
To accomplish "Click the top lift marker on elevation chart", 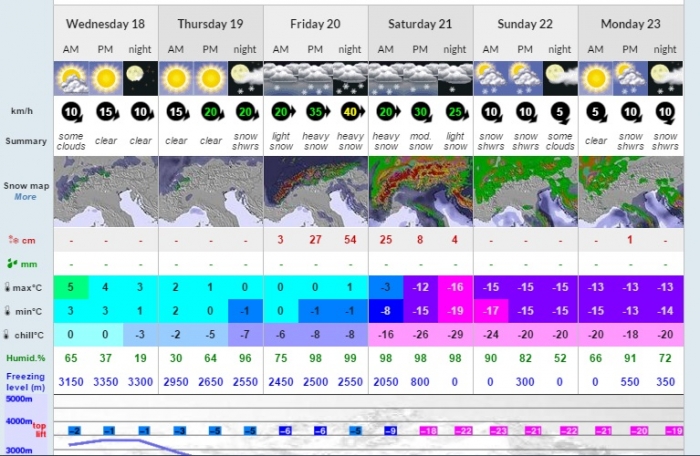I will [39, 430].
